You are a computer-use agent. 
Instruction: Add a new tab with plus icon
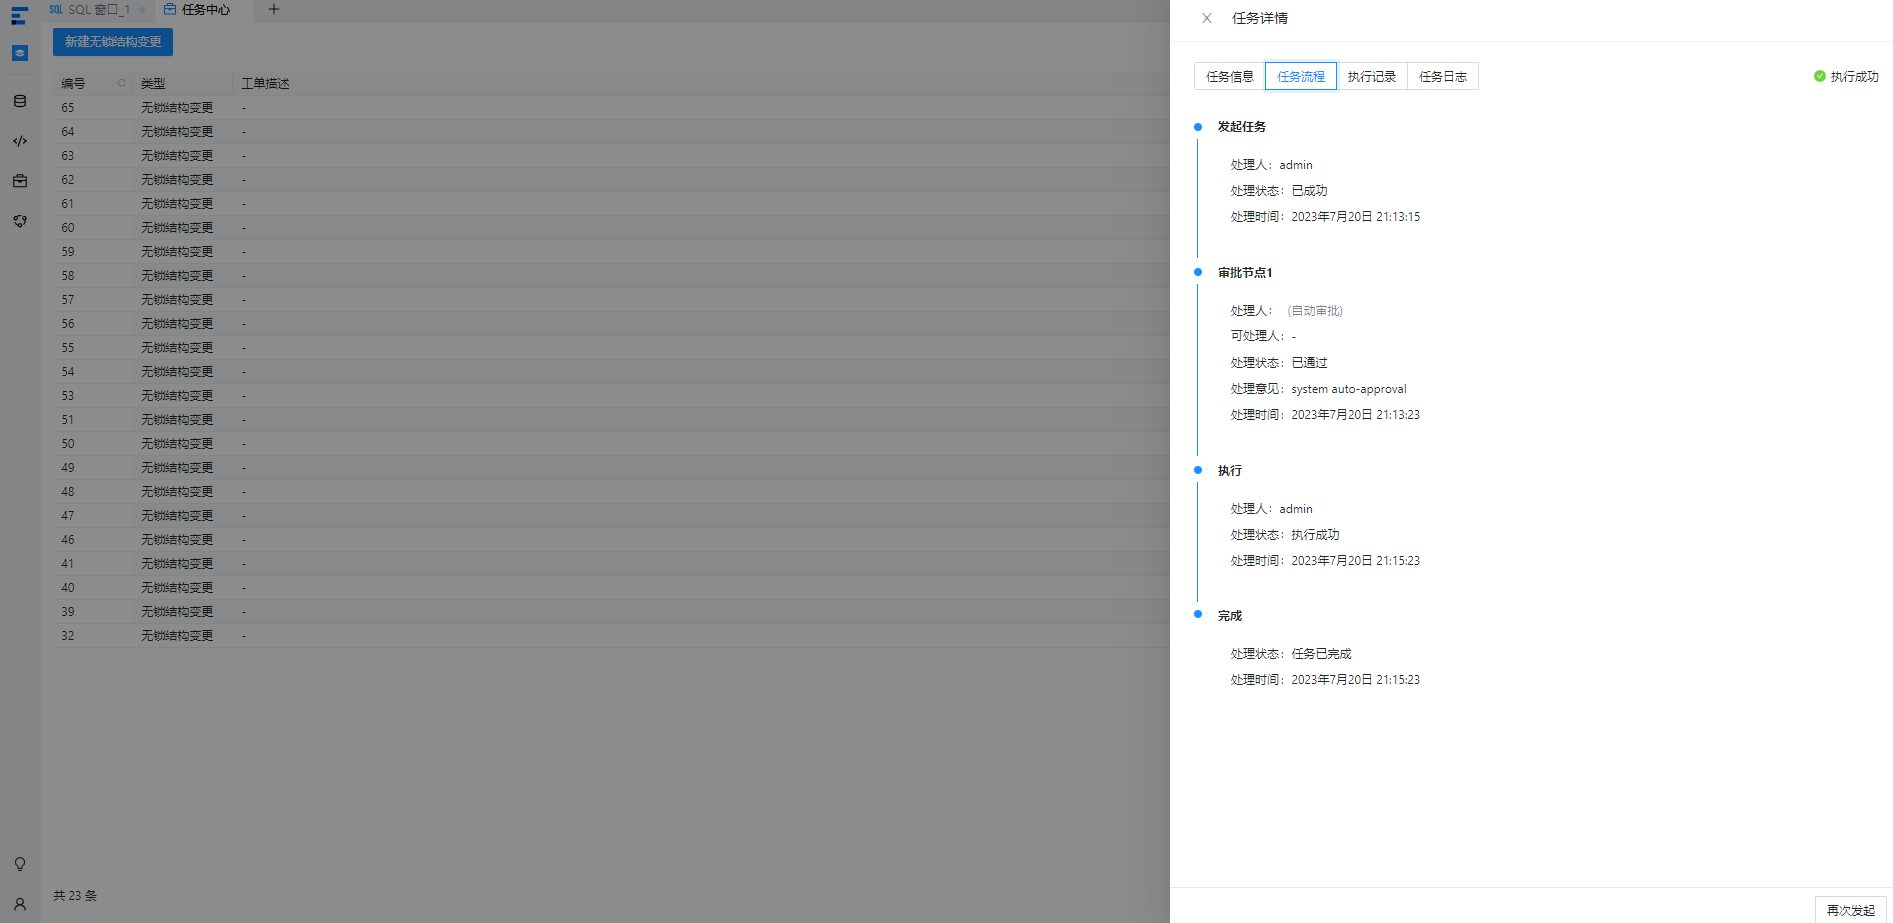pos(273,10)
